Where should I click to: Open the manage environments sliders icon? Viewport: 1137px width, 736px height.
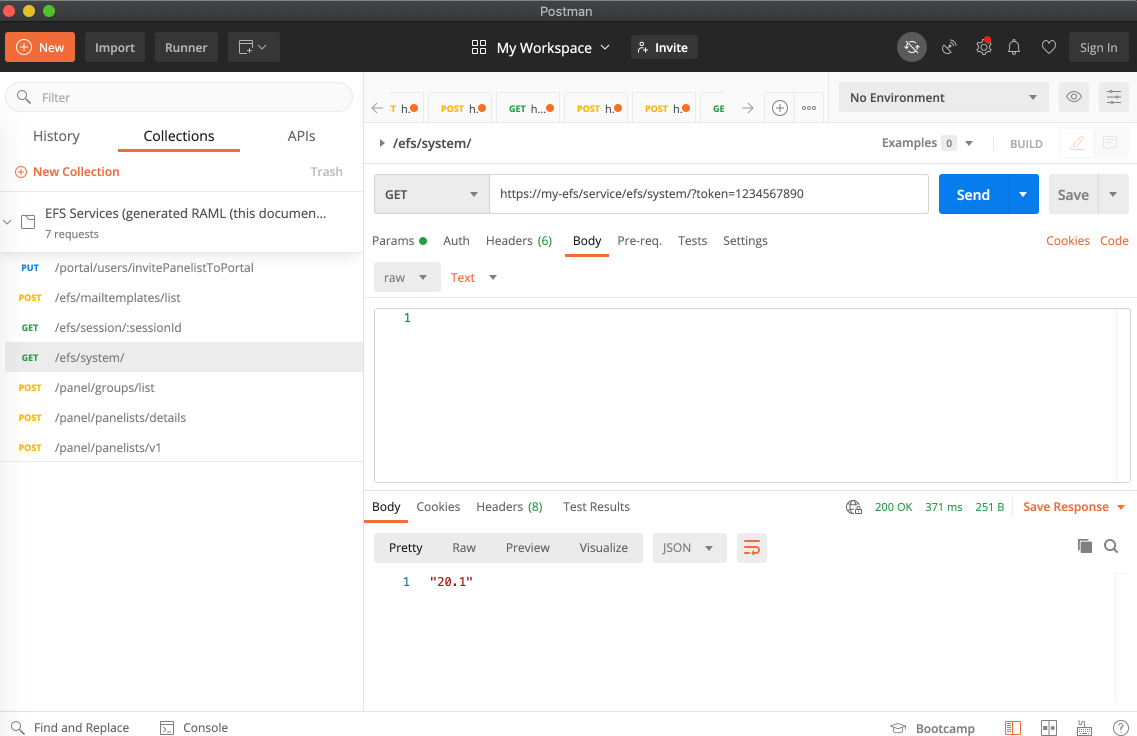1114,97
